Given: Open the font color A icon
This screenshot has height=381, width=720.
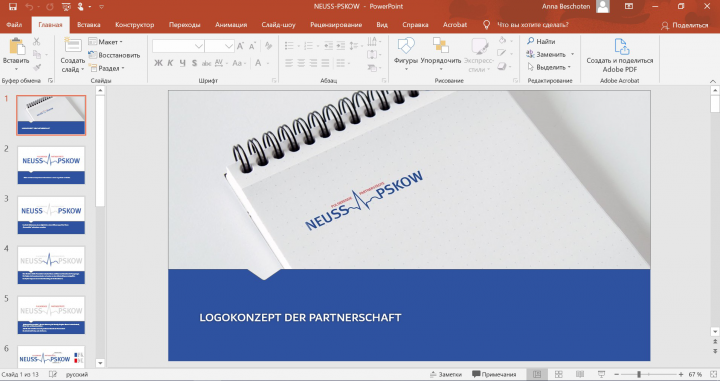Looking at the screenshot, I should 258,63.
